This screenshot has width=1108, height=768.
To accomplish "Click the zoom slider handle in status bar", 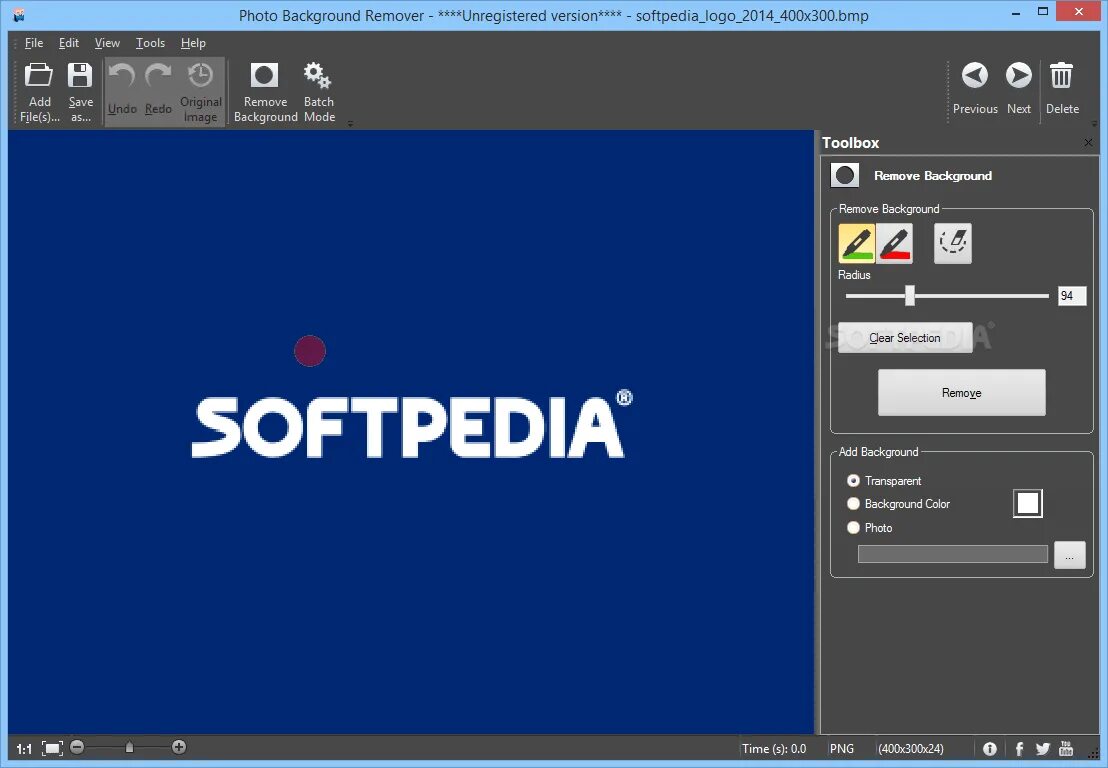I will [129, 747].
